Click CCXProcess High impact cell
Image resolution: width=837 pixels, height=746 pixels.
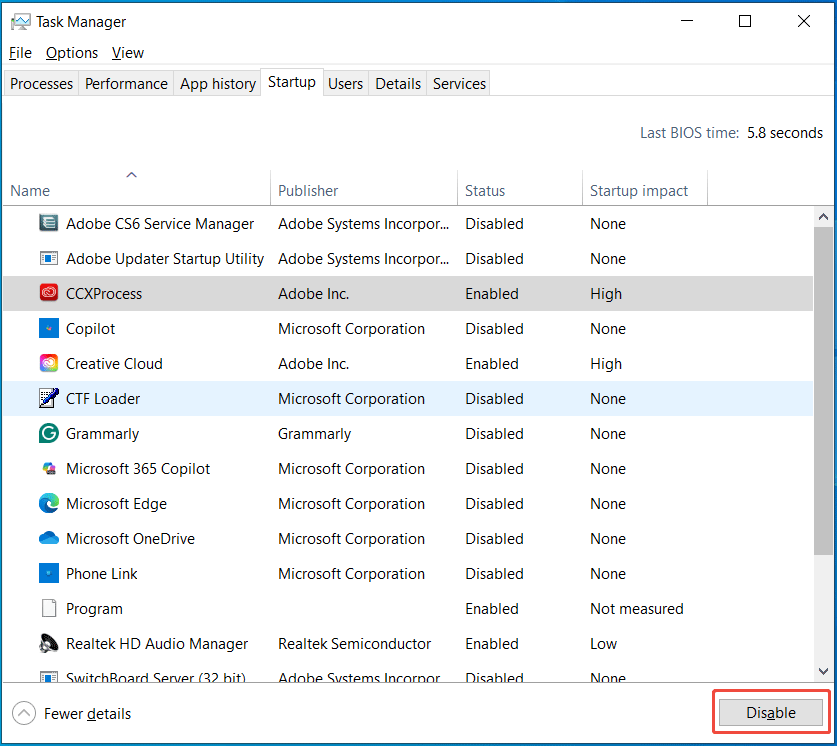tap(606, 293)
